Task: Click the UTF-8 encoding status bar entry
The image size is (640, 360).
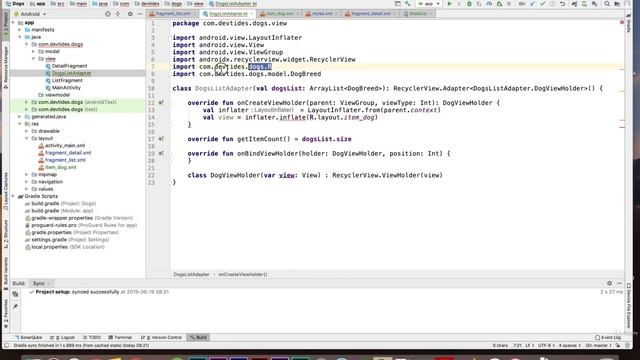Action: [x=545, y=346]
